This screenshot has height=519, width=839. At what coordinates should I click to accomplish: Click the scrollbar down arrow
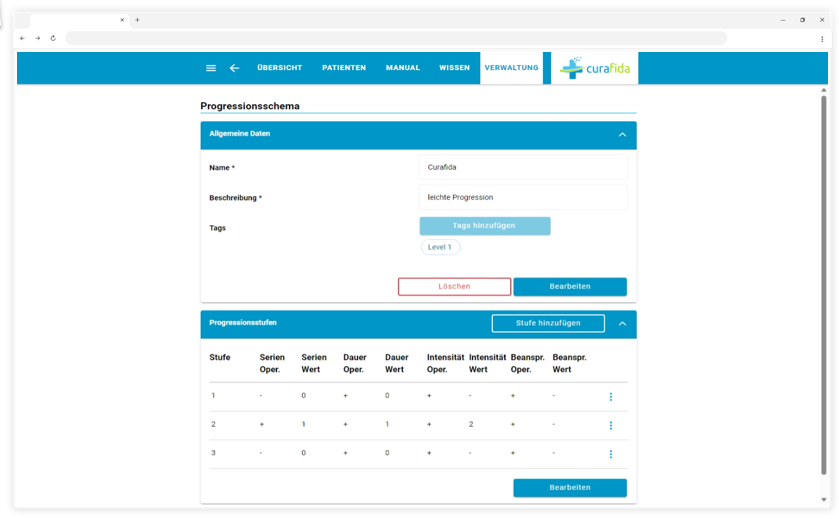click(823, 500)
